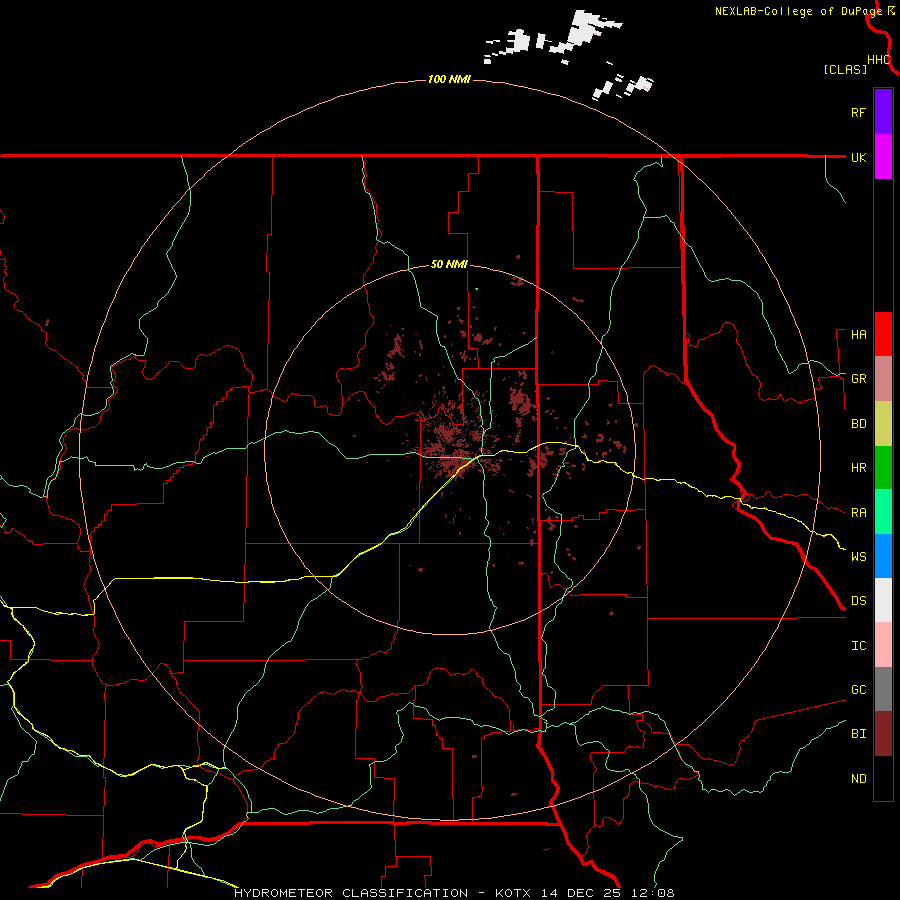Select the GR legend label
This screenshot has height=900, width=900.
click(x=858, y=379)
